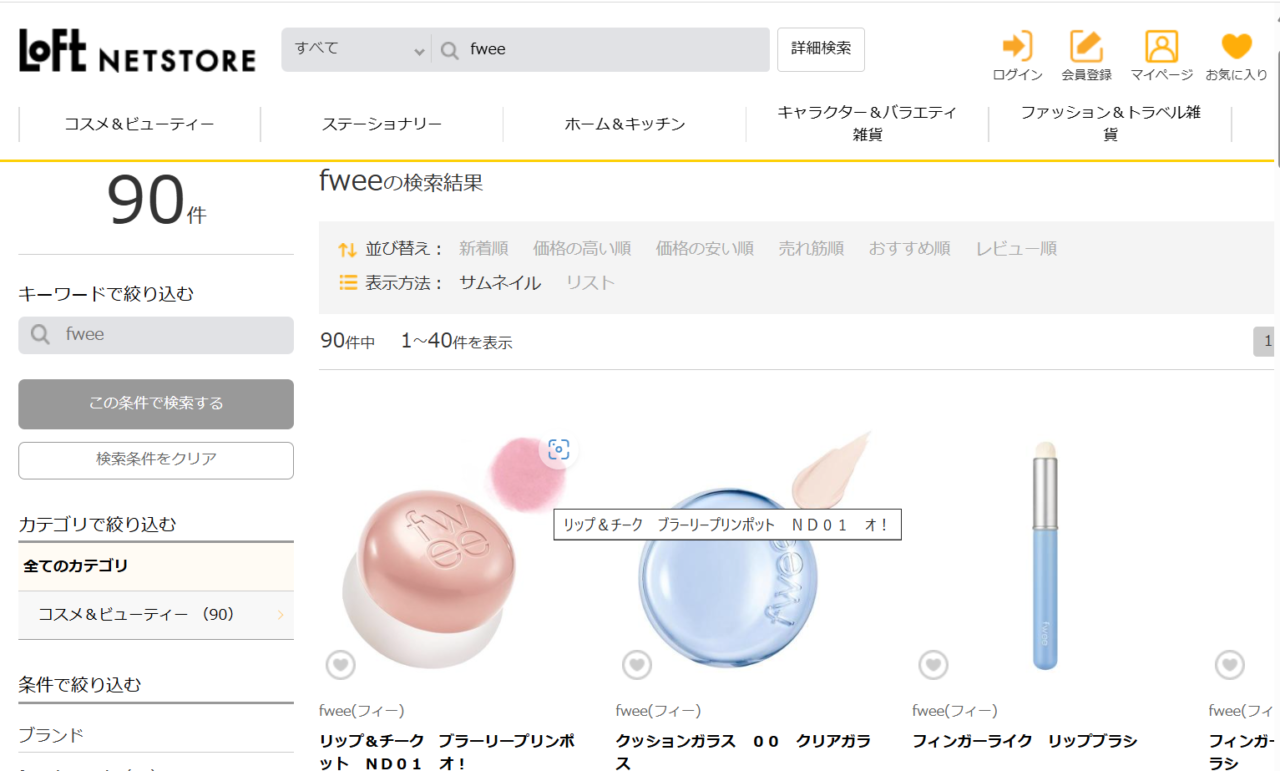Open フィンガーライク リップブラシ product title
Screen dimensions: 1280x771
[1024, 741]
